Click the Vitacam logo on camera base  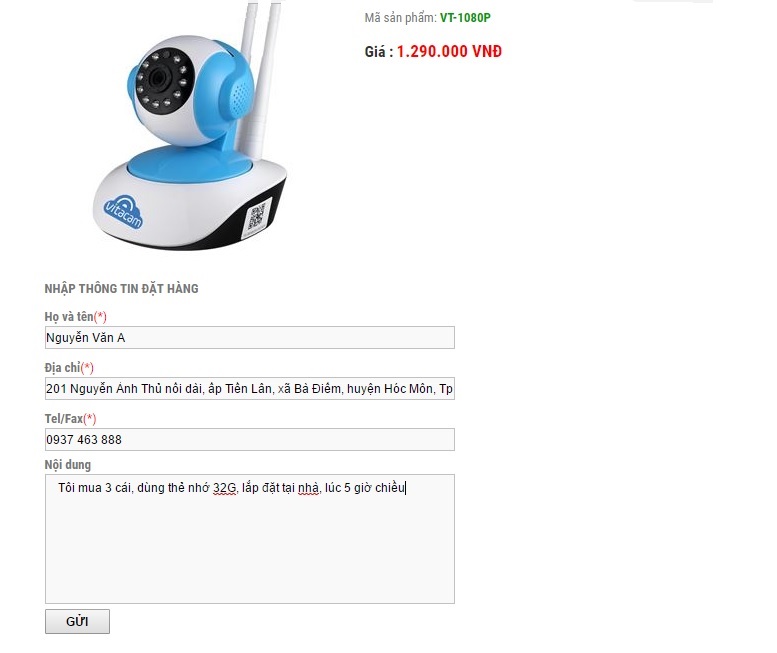pyautogui.click(x=123, y=212)
